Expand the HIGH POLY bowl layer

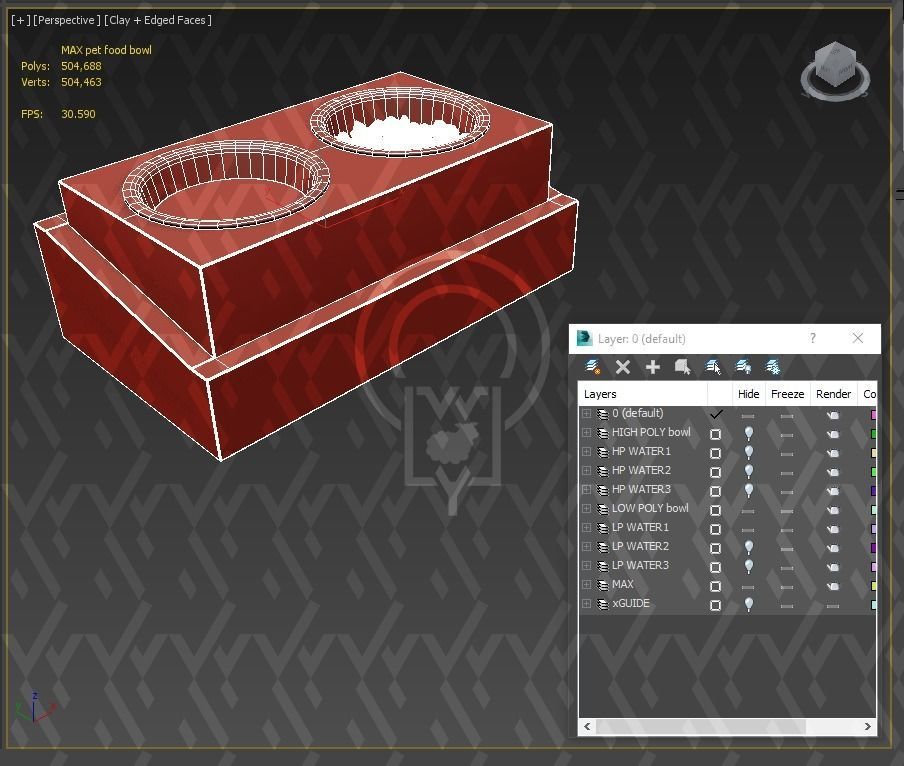[586, 433]
